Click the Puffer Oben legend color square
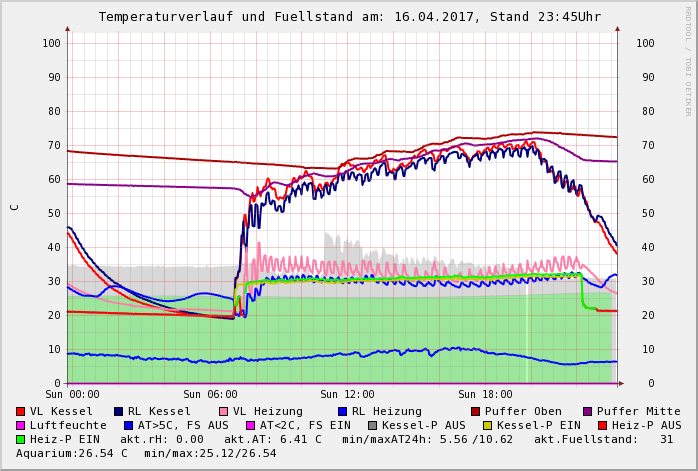This screenshot has height=471, width=698. [x=475, y=412]
